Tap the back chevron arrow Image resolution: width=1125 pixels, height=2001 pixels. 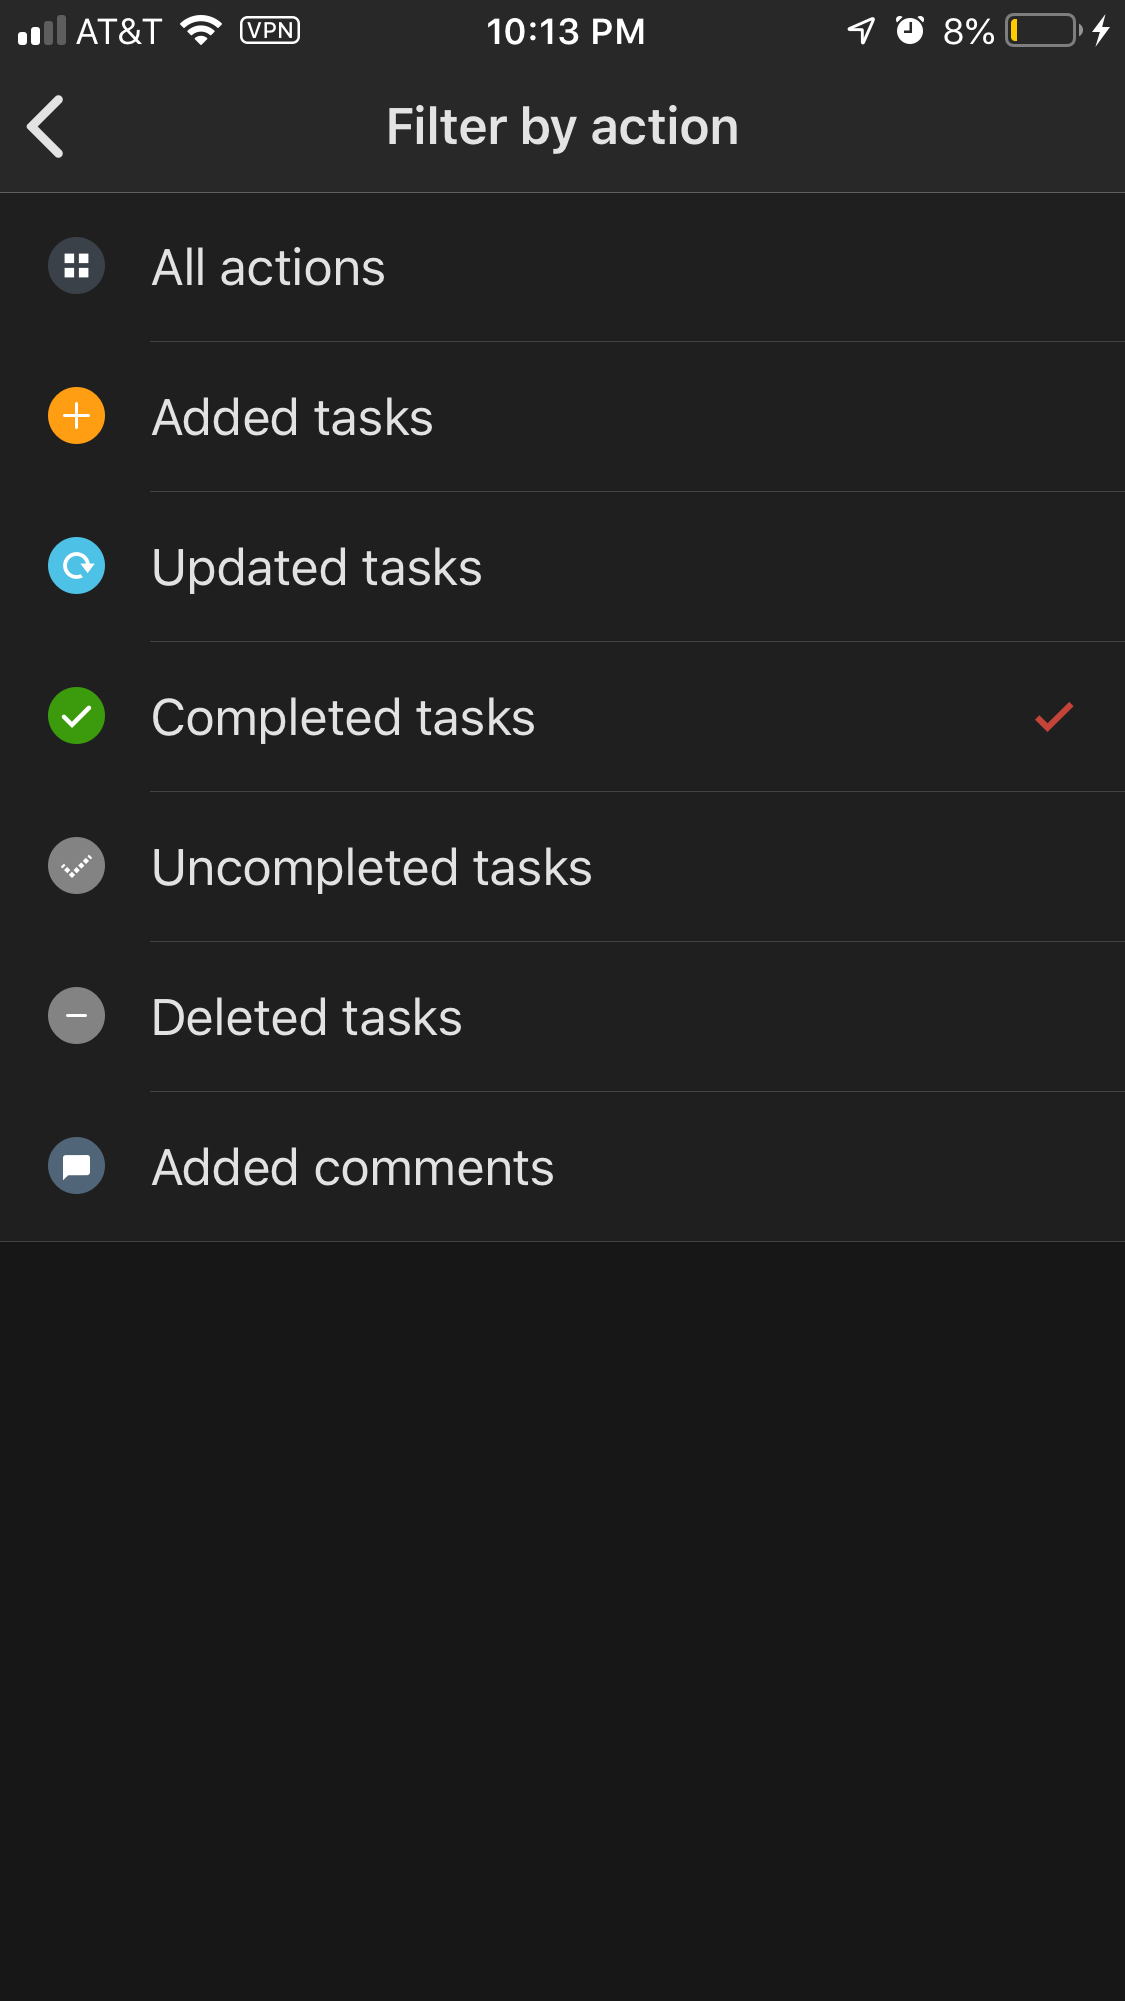tap(46, 127)
